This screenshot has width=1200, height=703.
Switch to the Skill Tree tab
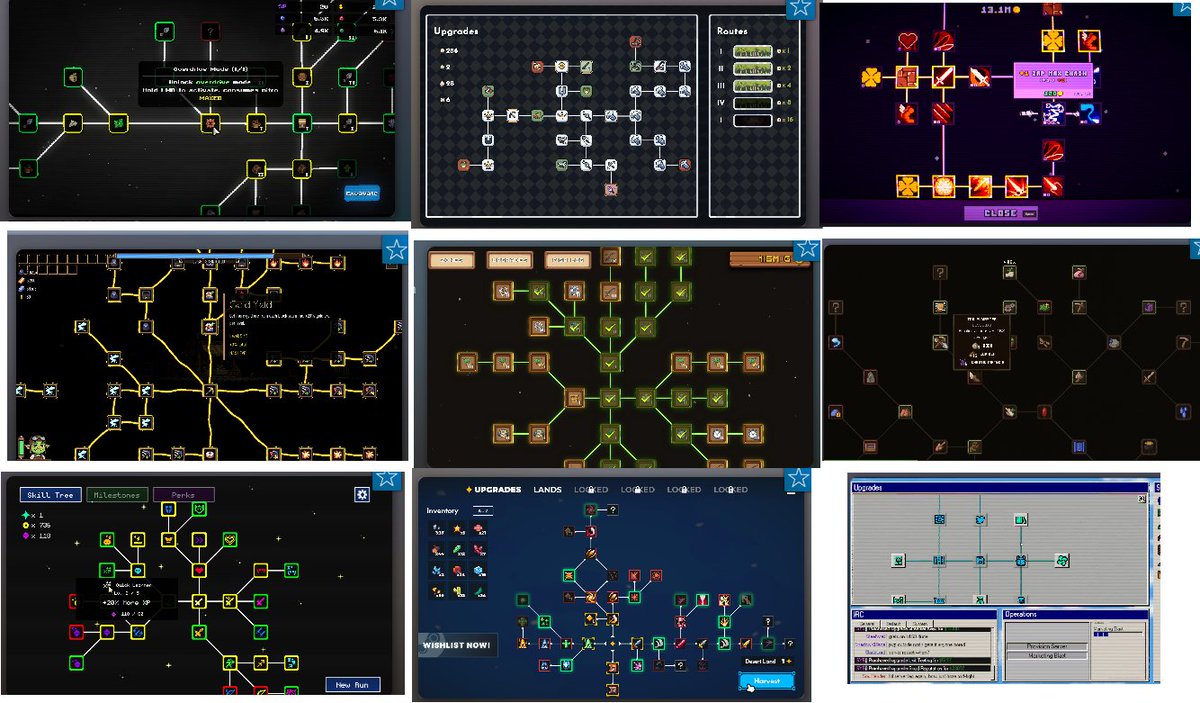[x=50, y=494]
